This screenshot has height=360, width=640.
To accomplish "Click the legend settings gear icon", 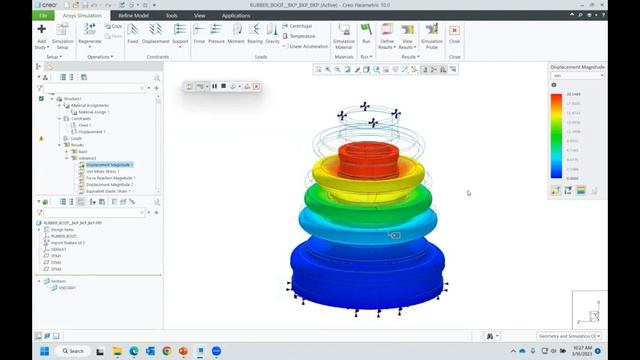I will pyautogui.click(x=554, y=85).
